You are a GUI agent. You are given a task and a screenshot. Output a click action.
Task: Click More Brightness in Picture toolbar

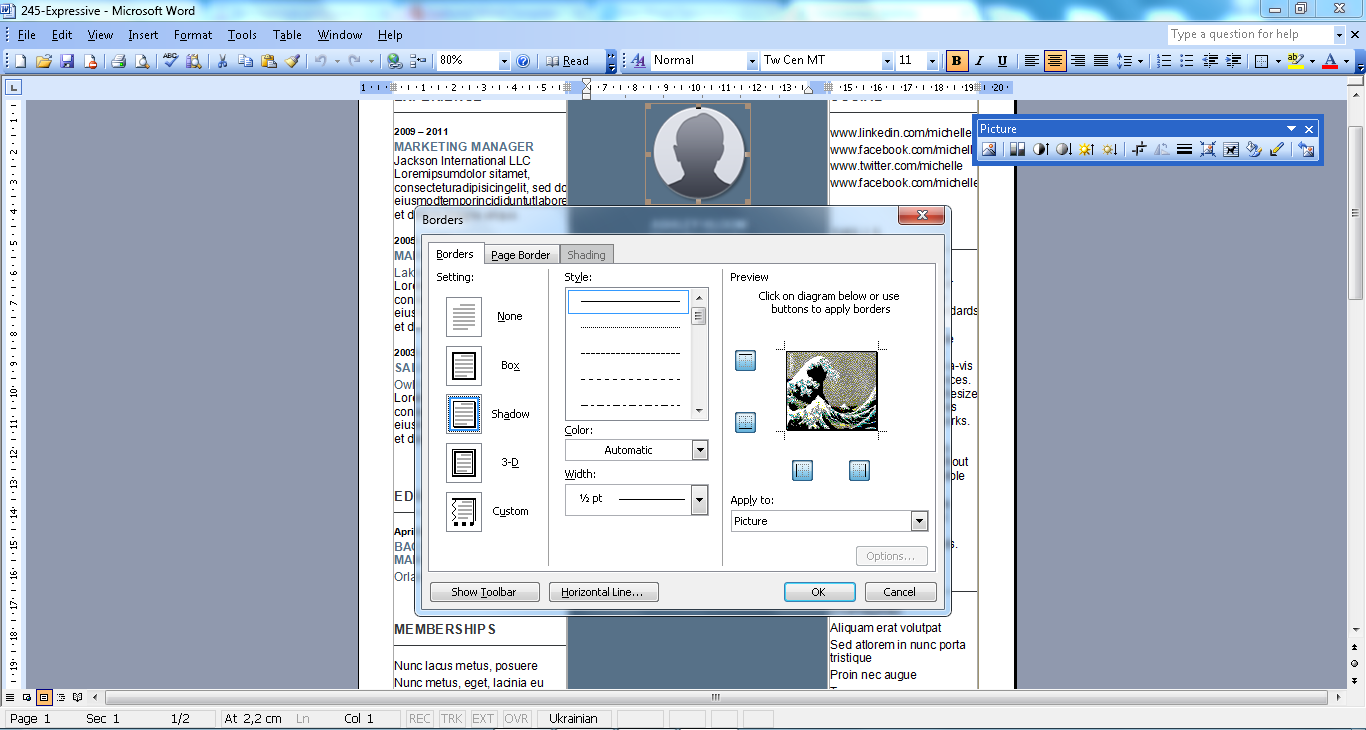1087,150
